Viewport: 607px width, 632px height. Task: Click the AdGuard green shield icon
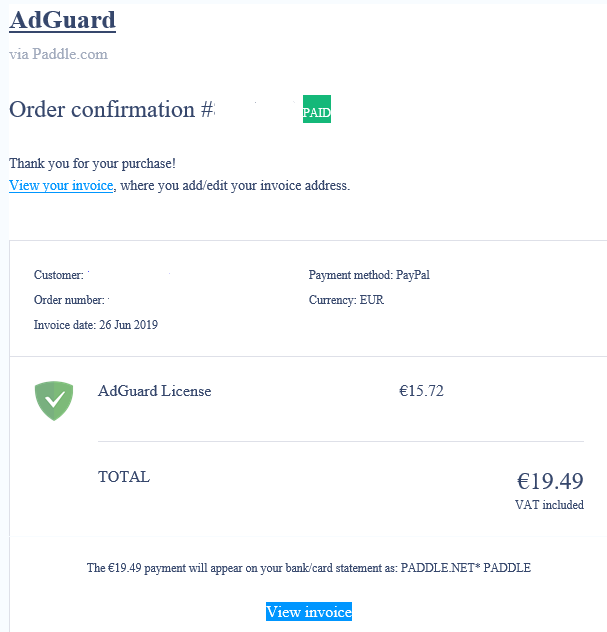tap(54, 401)
